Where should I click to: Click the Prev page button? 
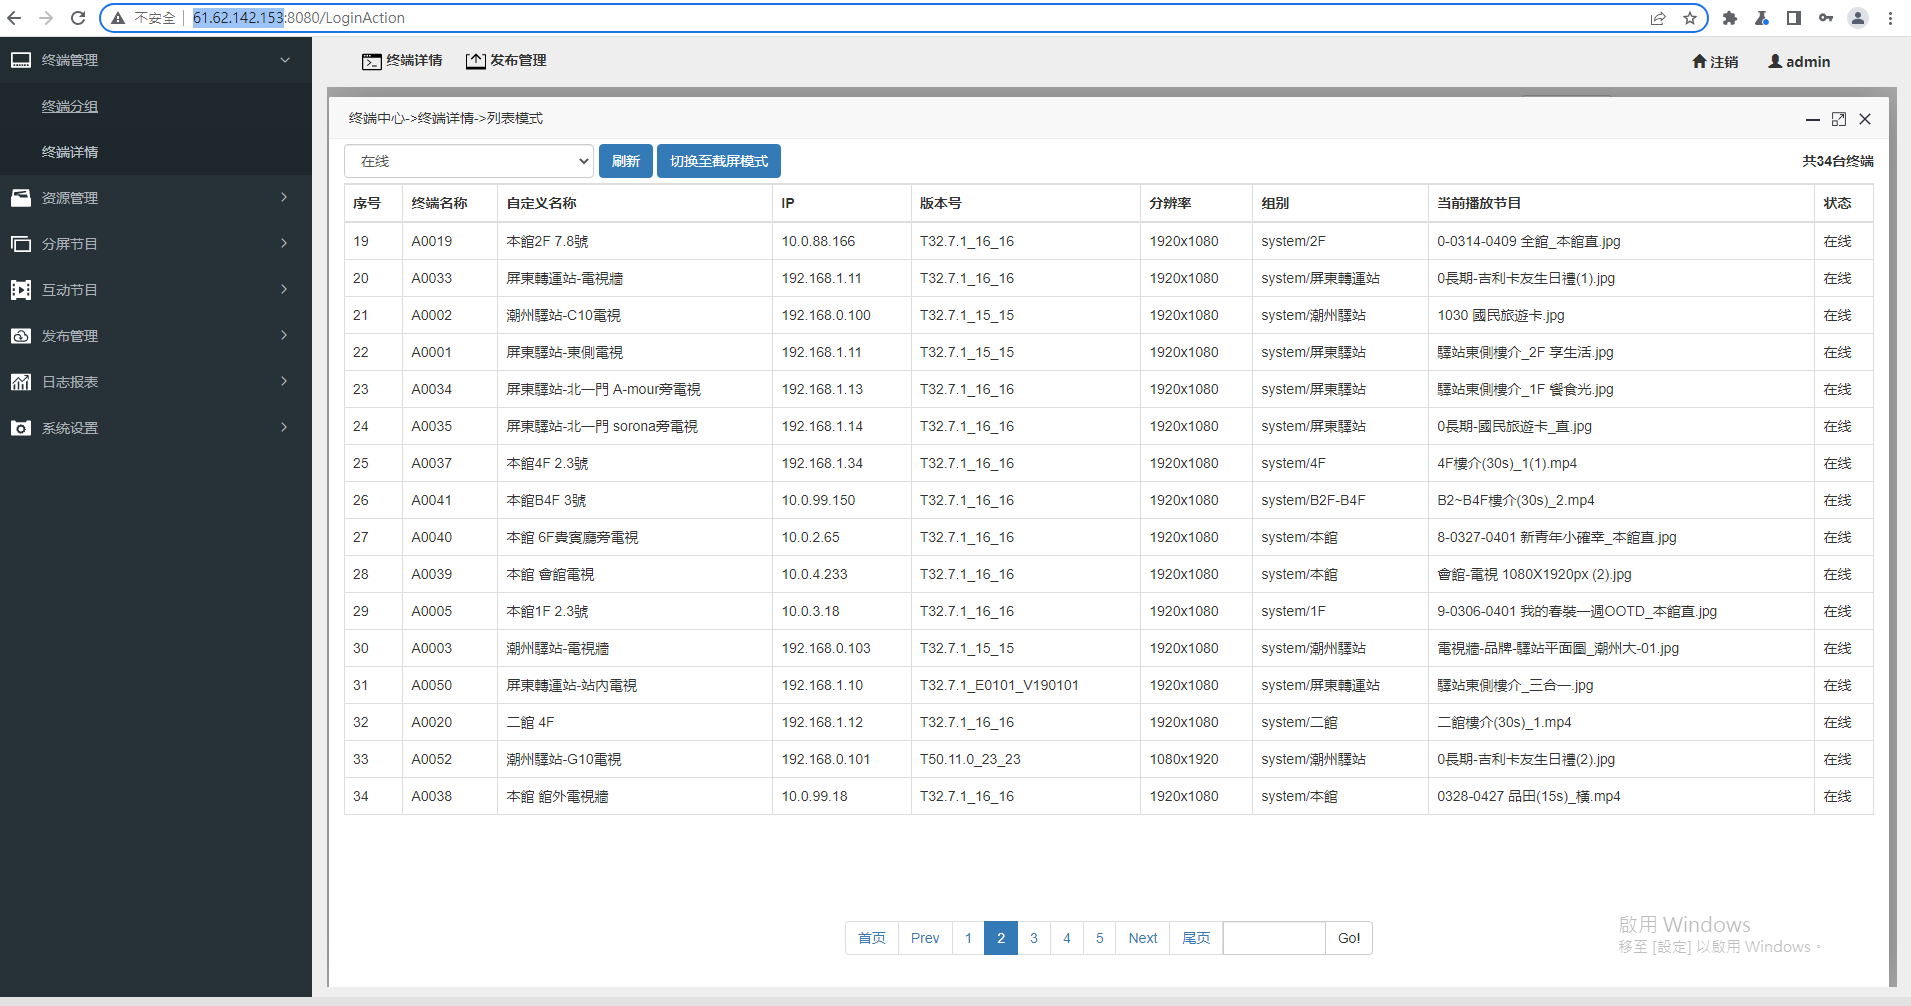925,938
